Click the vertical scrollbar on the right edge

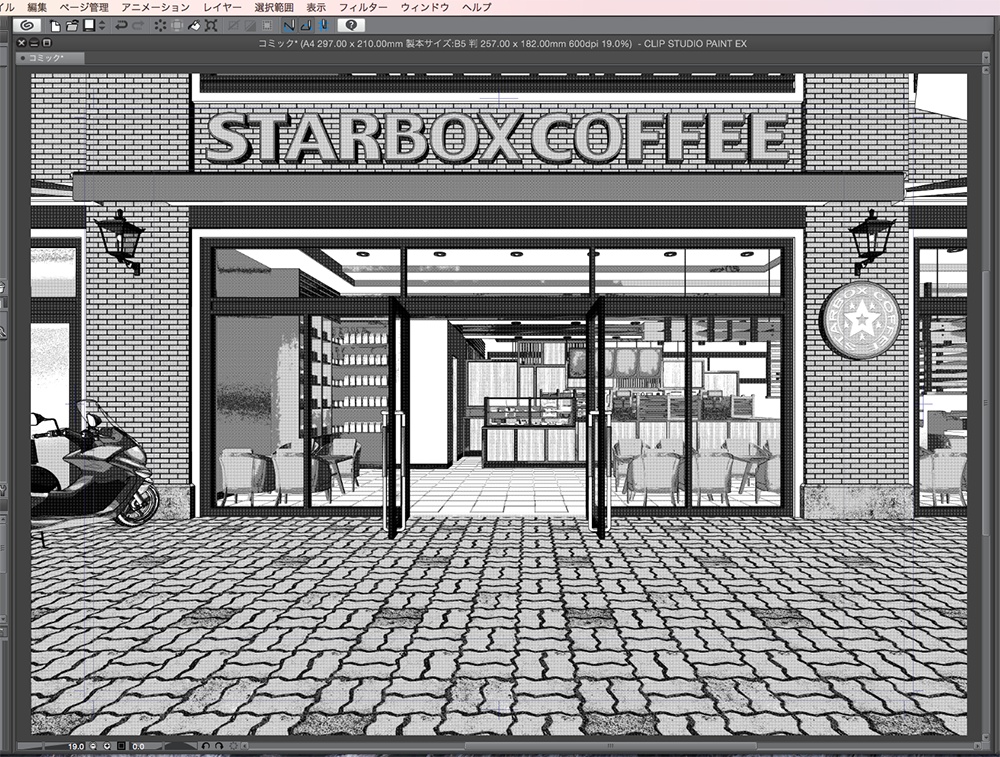(x=986, y=404)
